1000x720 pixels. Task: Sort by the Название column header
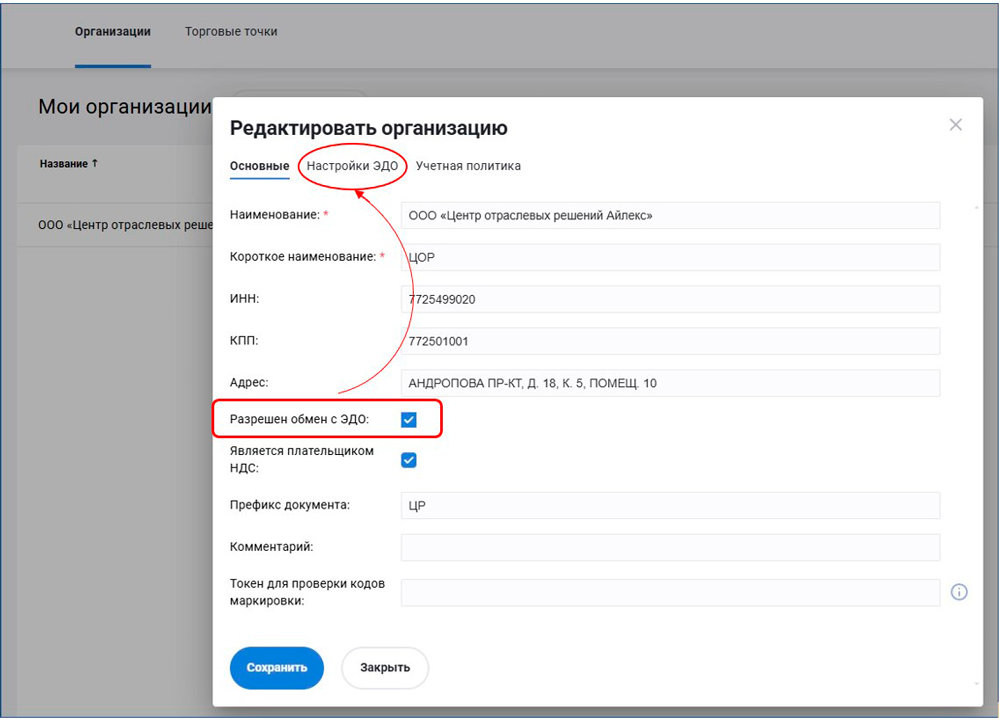68,163
